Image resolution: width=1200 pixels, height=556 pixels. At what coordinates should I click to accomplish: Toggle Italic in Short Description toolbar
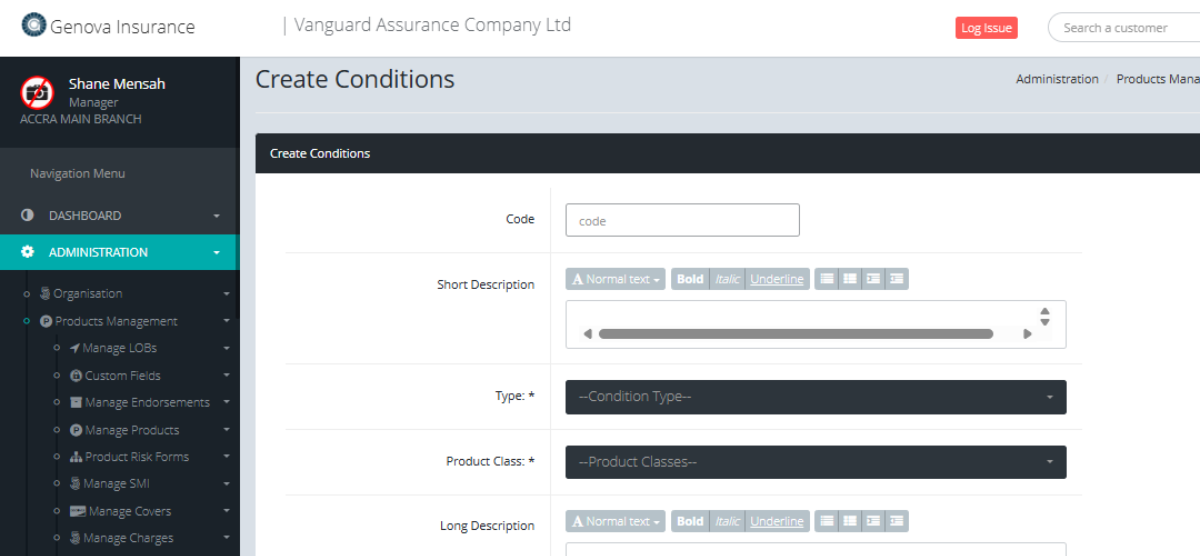click(727, 279)
